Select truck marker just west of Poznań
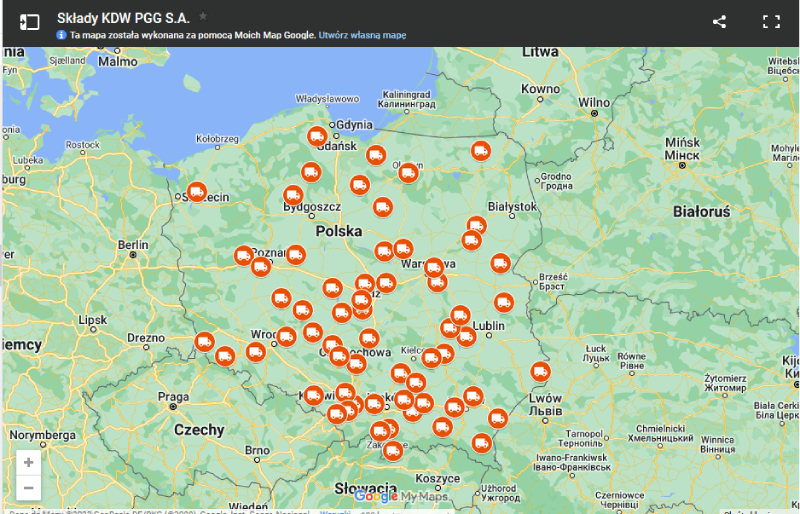The width and height of the screenshot is (800, 514). pos(244,255)
